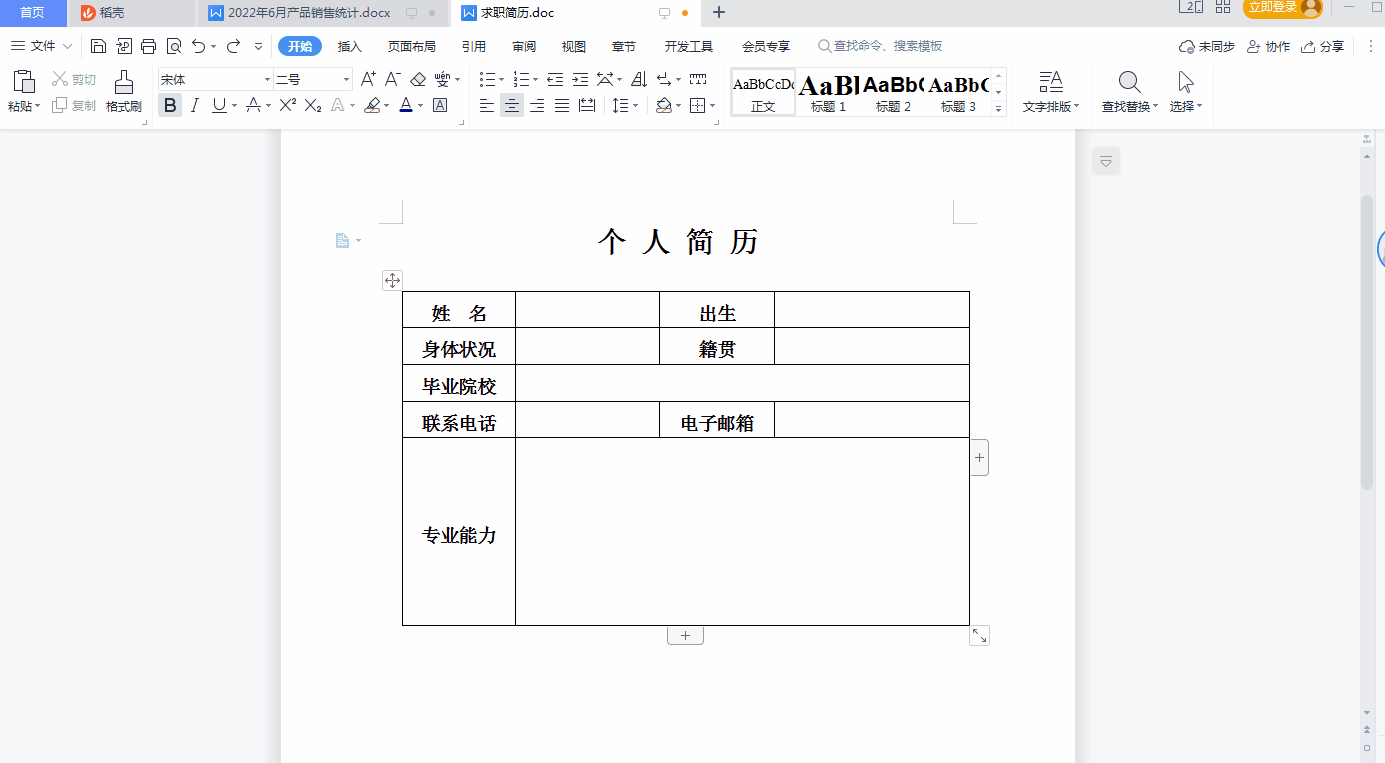Expand the borders dropdown
Screen dimensions: 1385x763
(712, 105)
